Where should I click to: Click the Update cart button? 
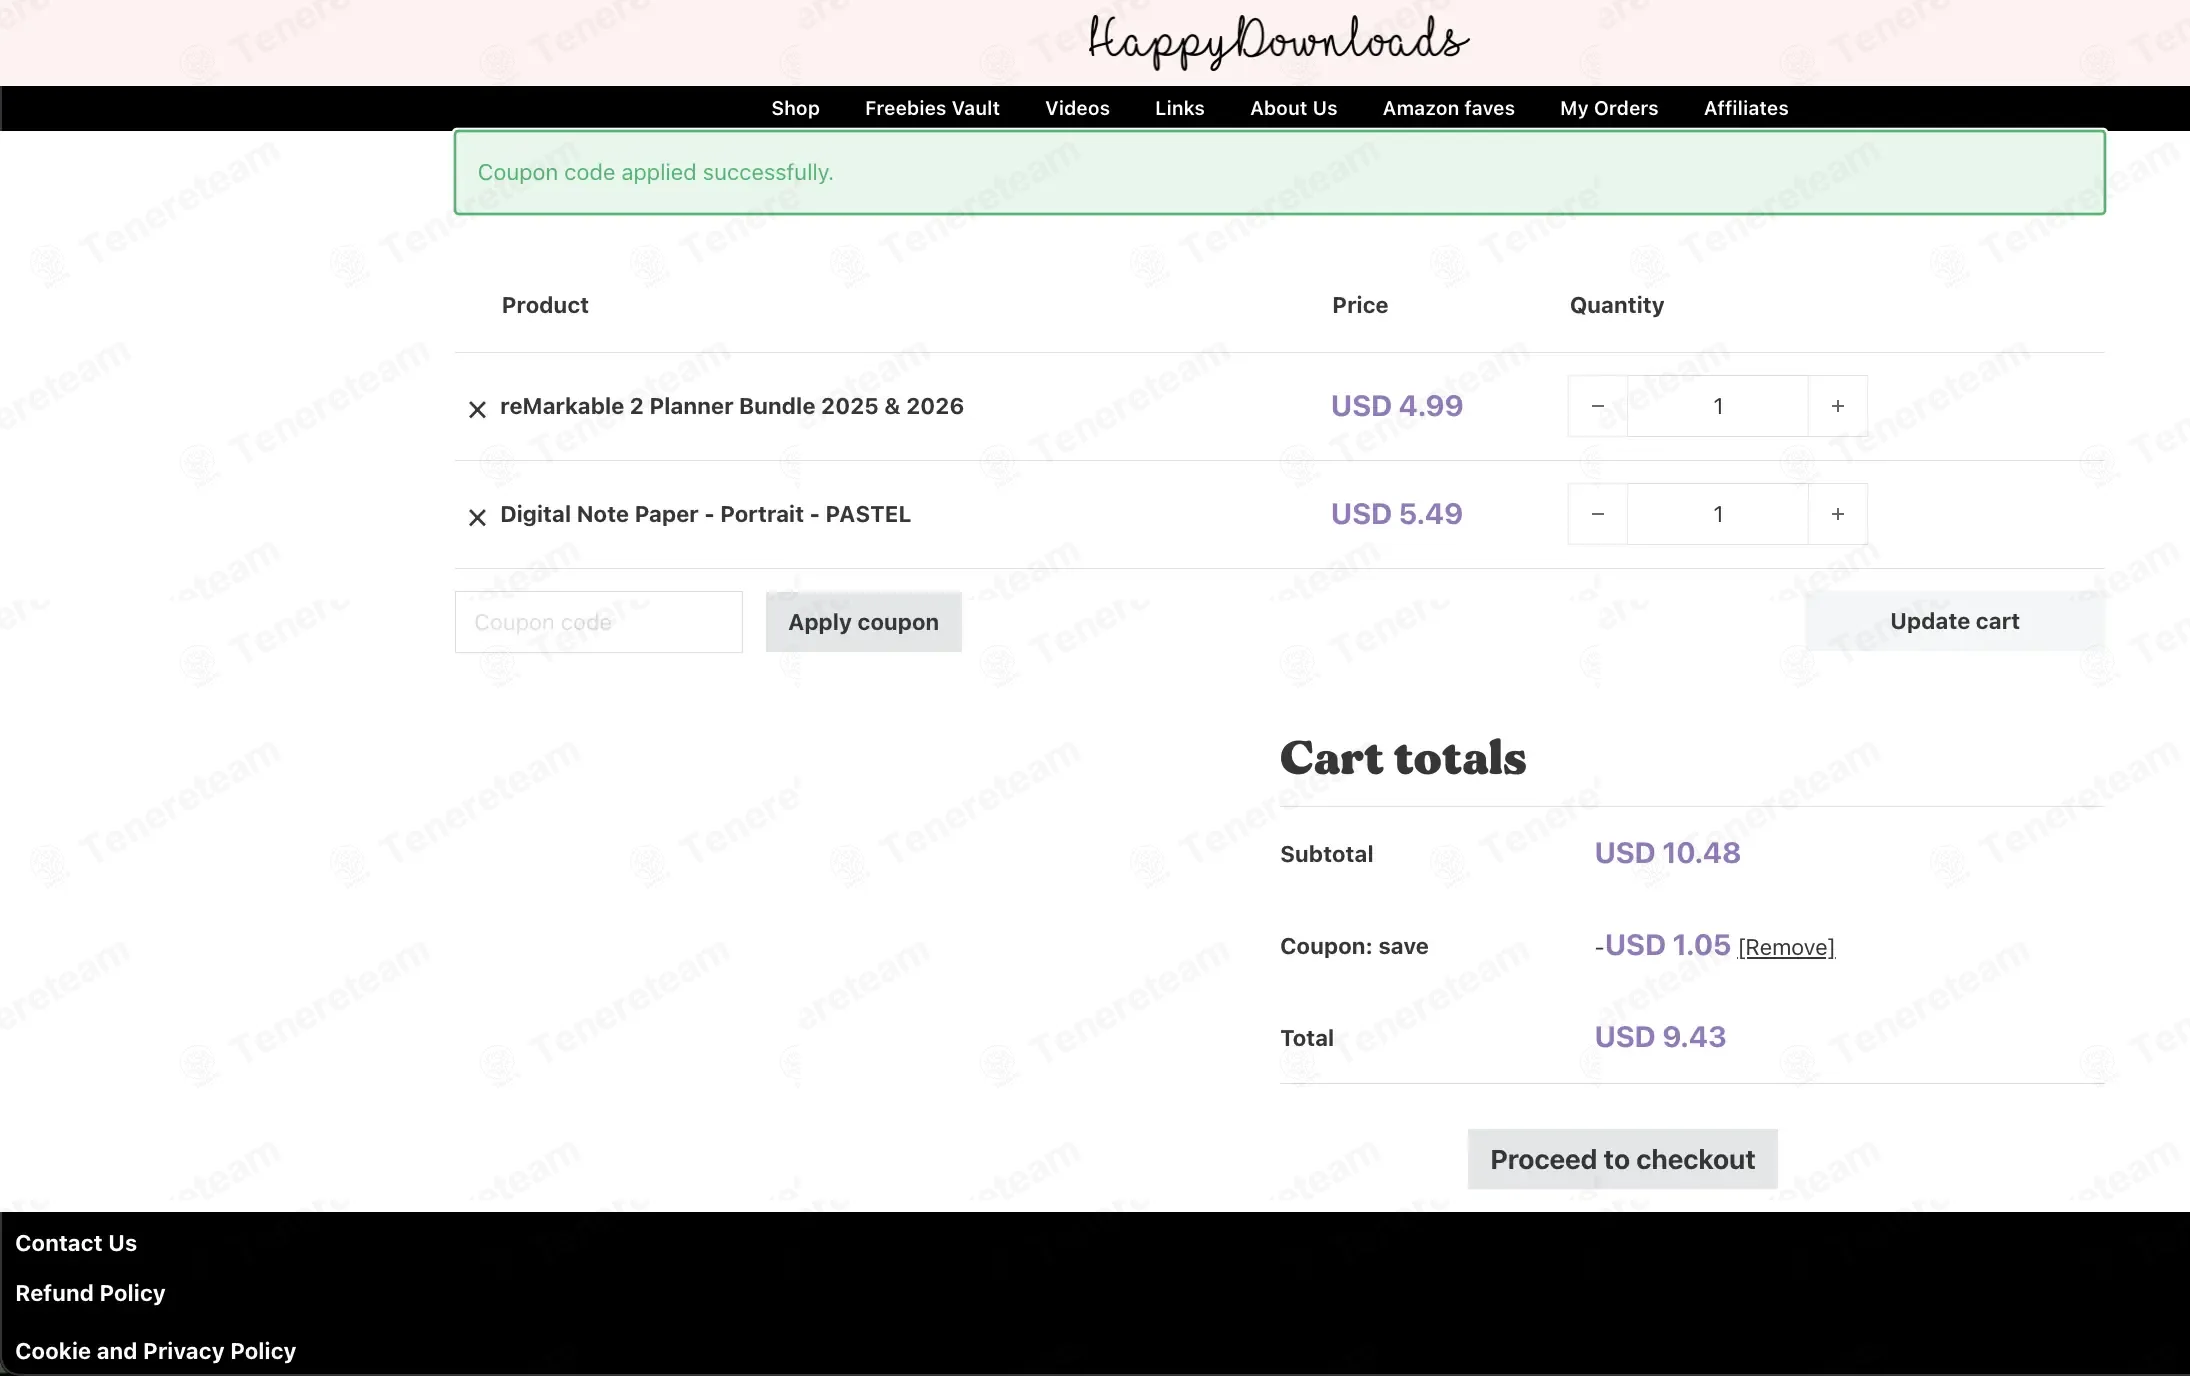pos(1954,621)
